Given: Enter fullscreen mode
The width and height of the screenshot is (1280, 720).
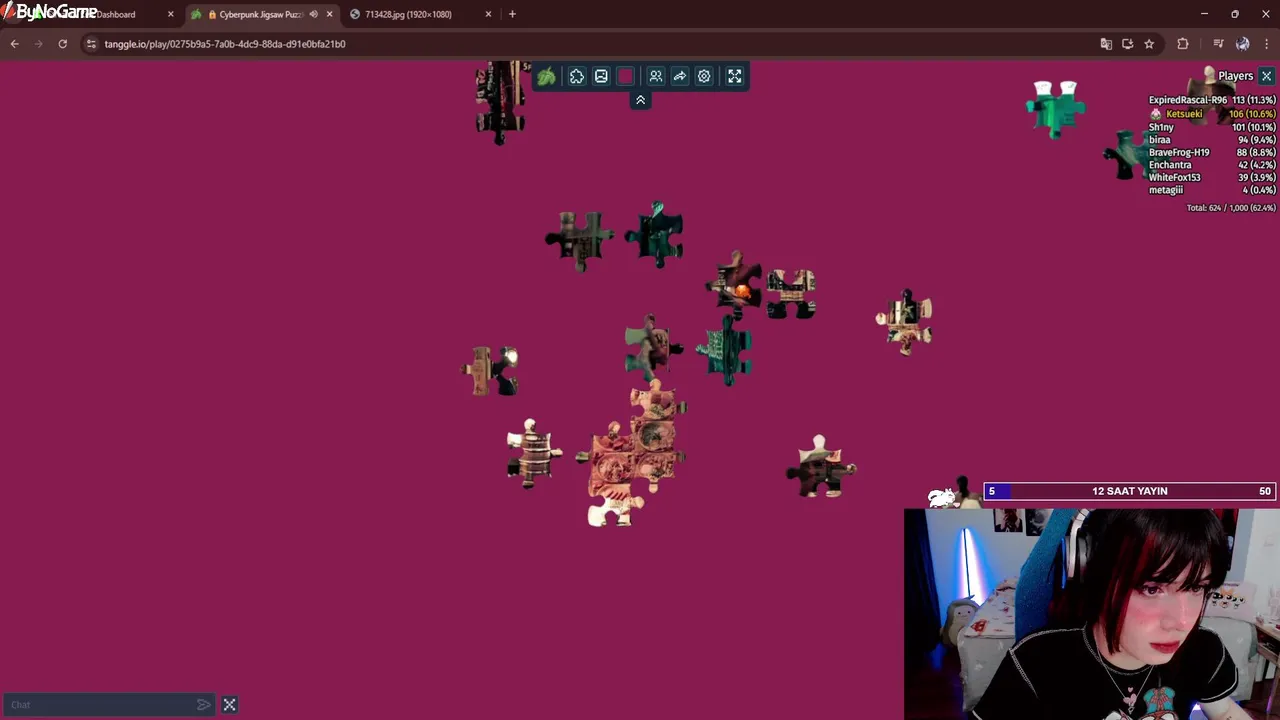Looking at the screenshot, I should coord(735,76).
